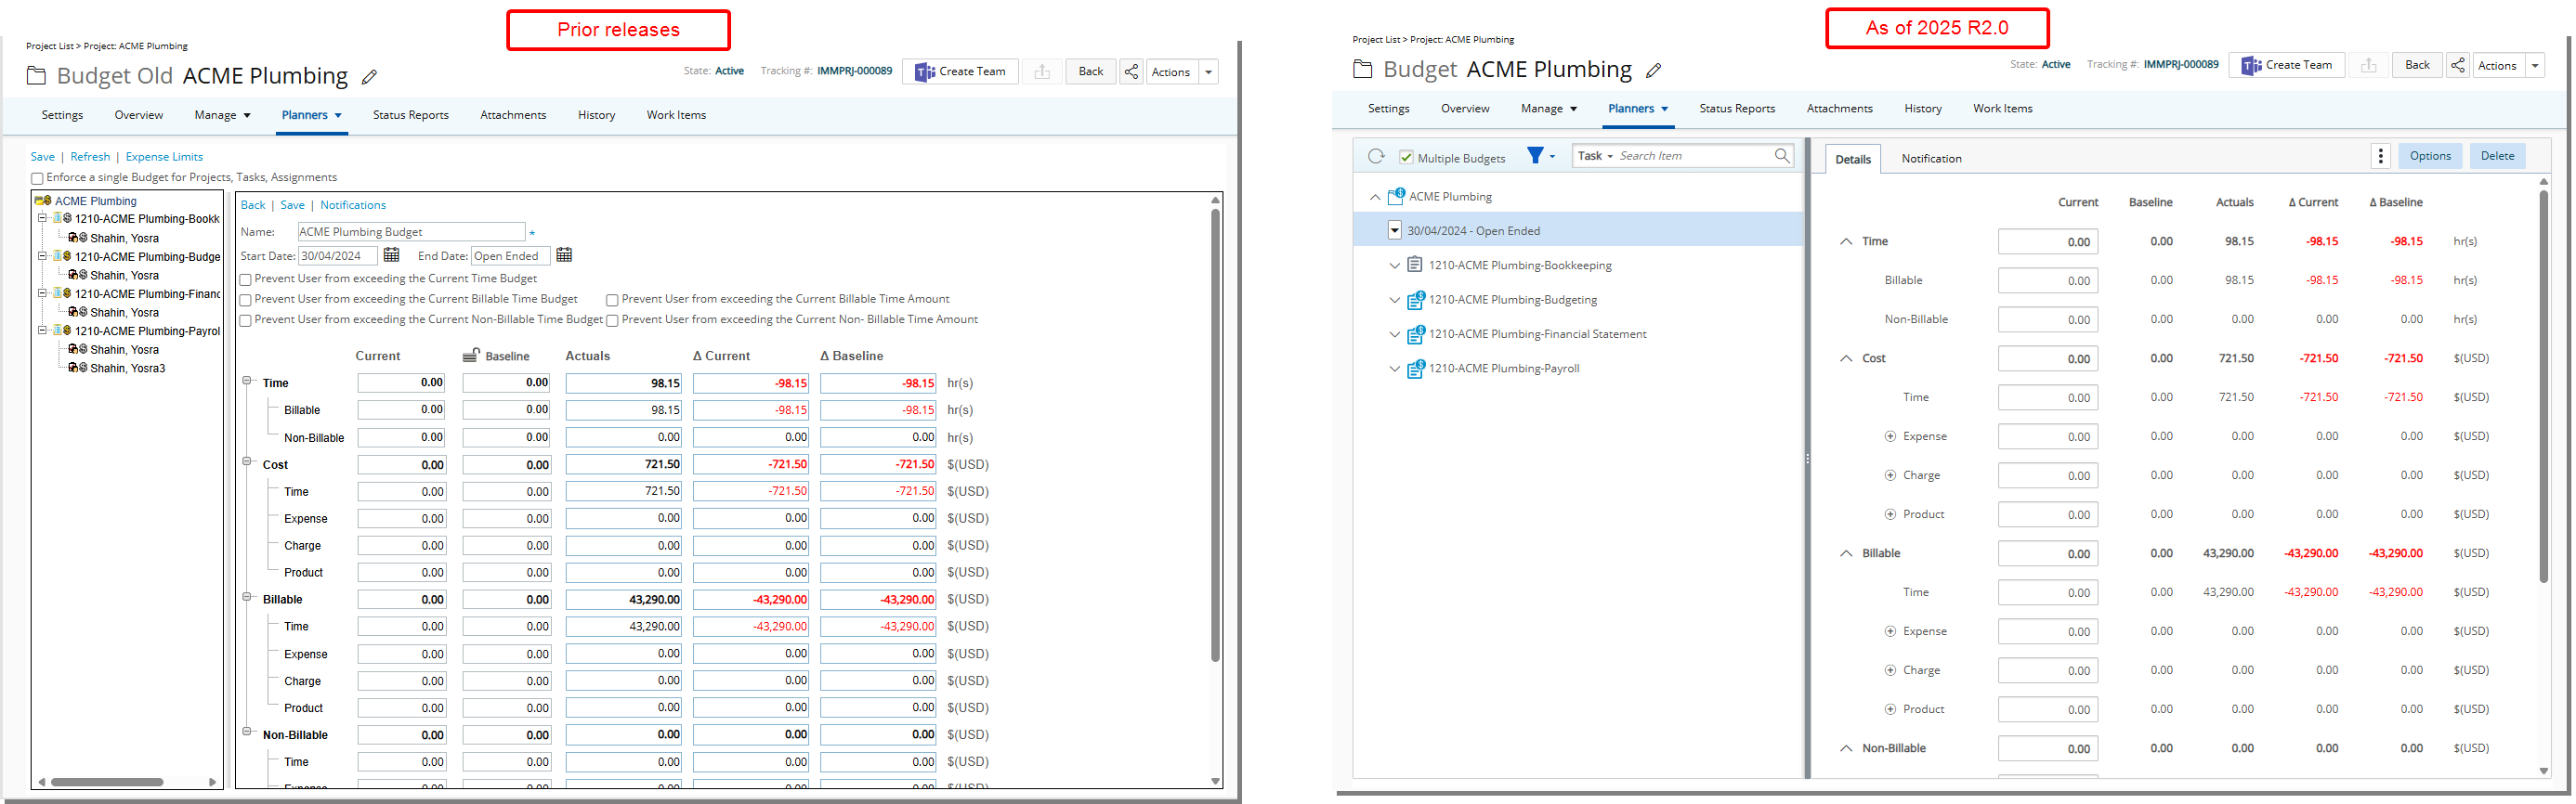Click the edit pencil beside Budget Old ACME Plumbing

click(369, 77)
